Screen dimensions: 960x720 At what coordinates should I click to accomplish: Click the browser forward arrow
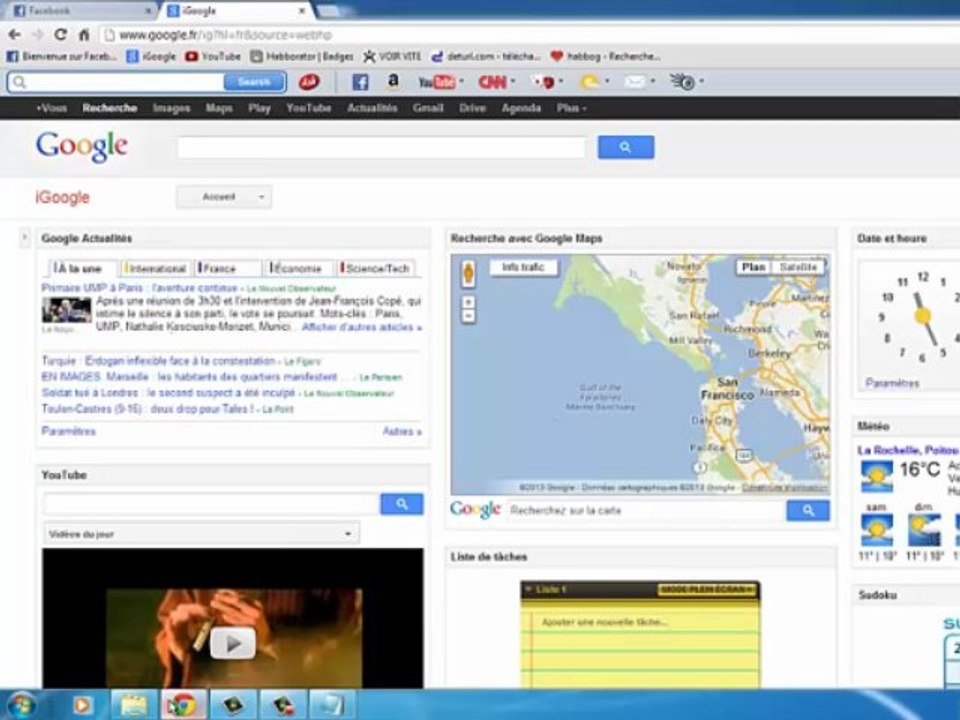(x=37, y=35)
